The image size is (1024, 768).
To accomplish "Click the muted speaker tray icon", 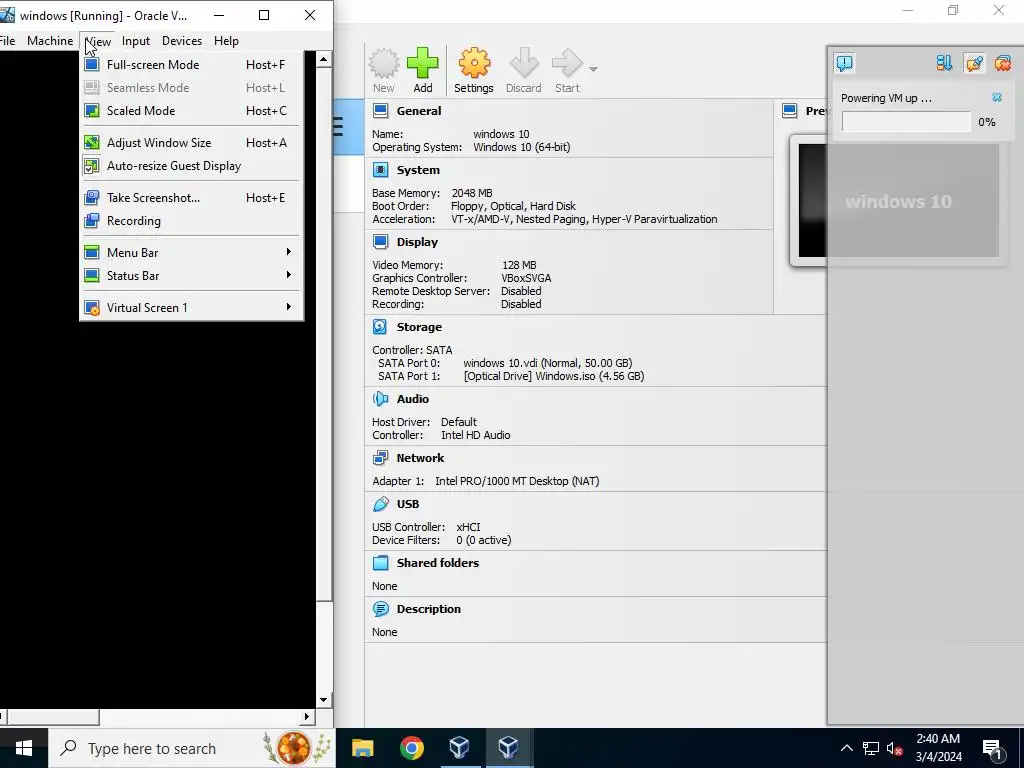I will tap(895, 748).
